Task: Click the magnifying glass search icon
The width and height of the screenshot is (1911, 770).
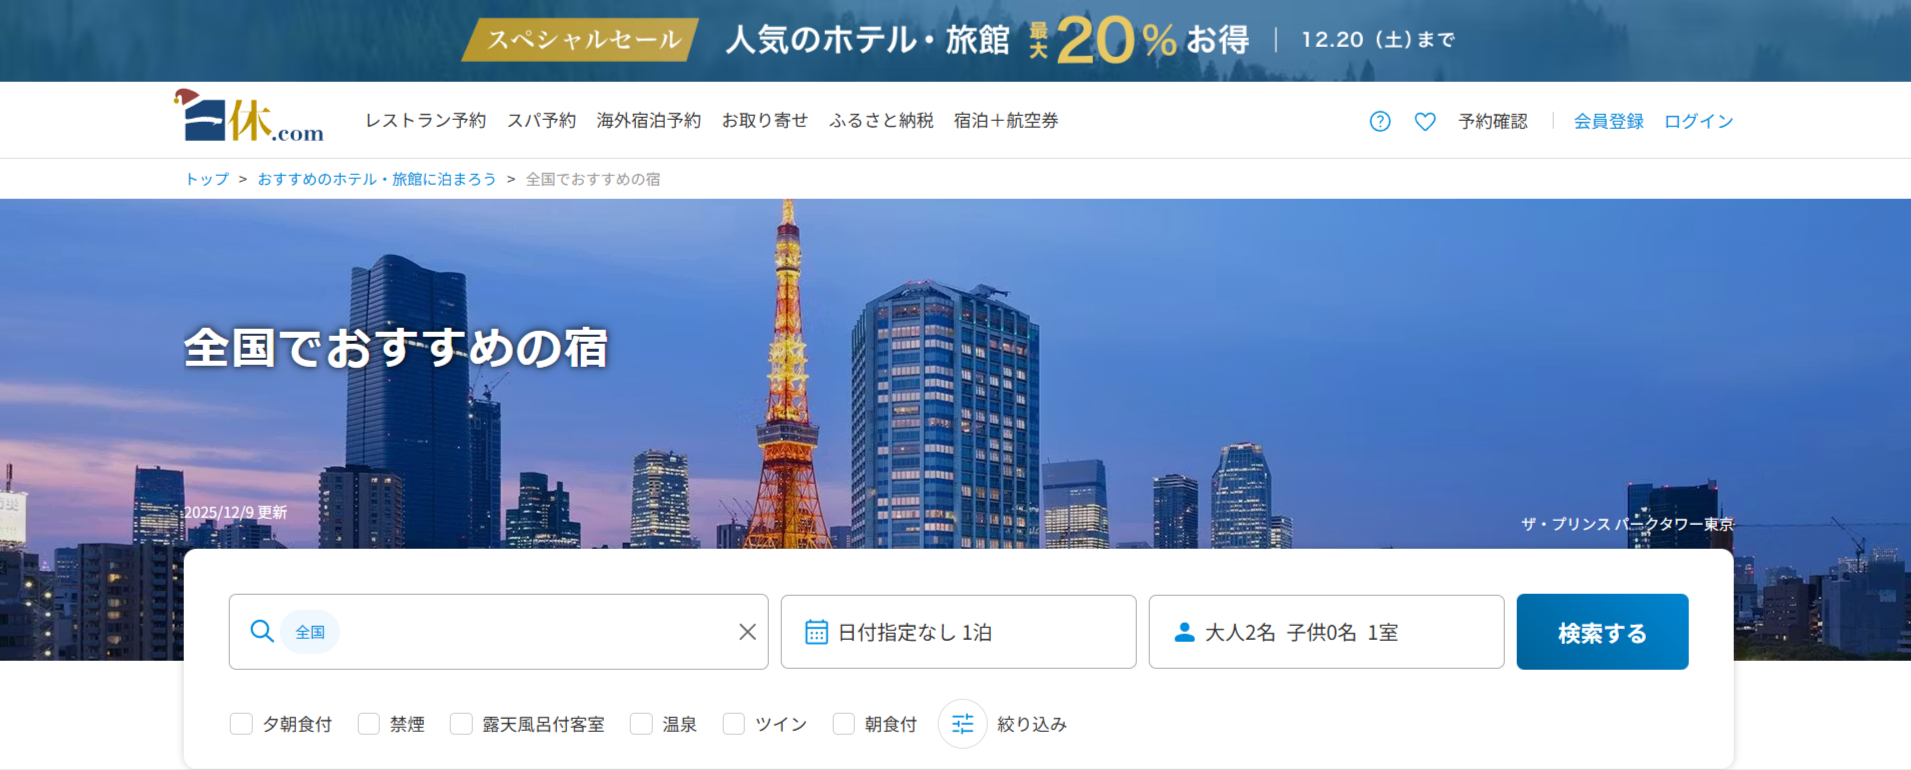Action: click(x=262, y=632)
